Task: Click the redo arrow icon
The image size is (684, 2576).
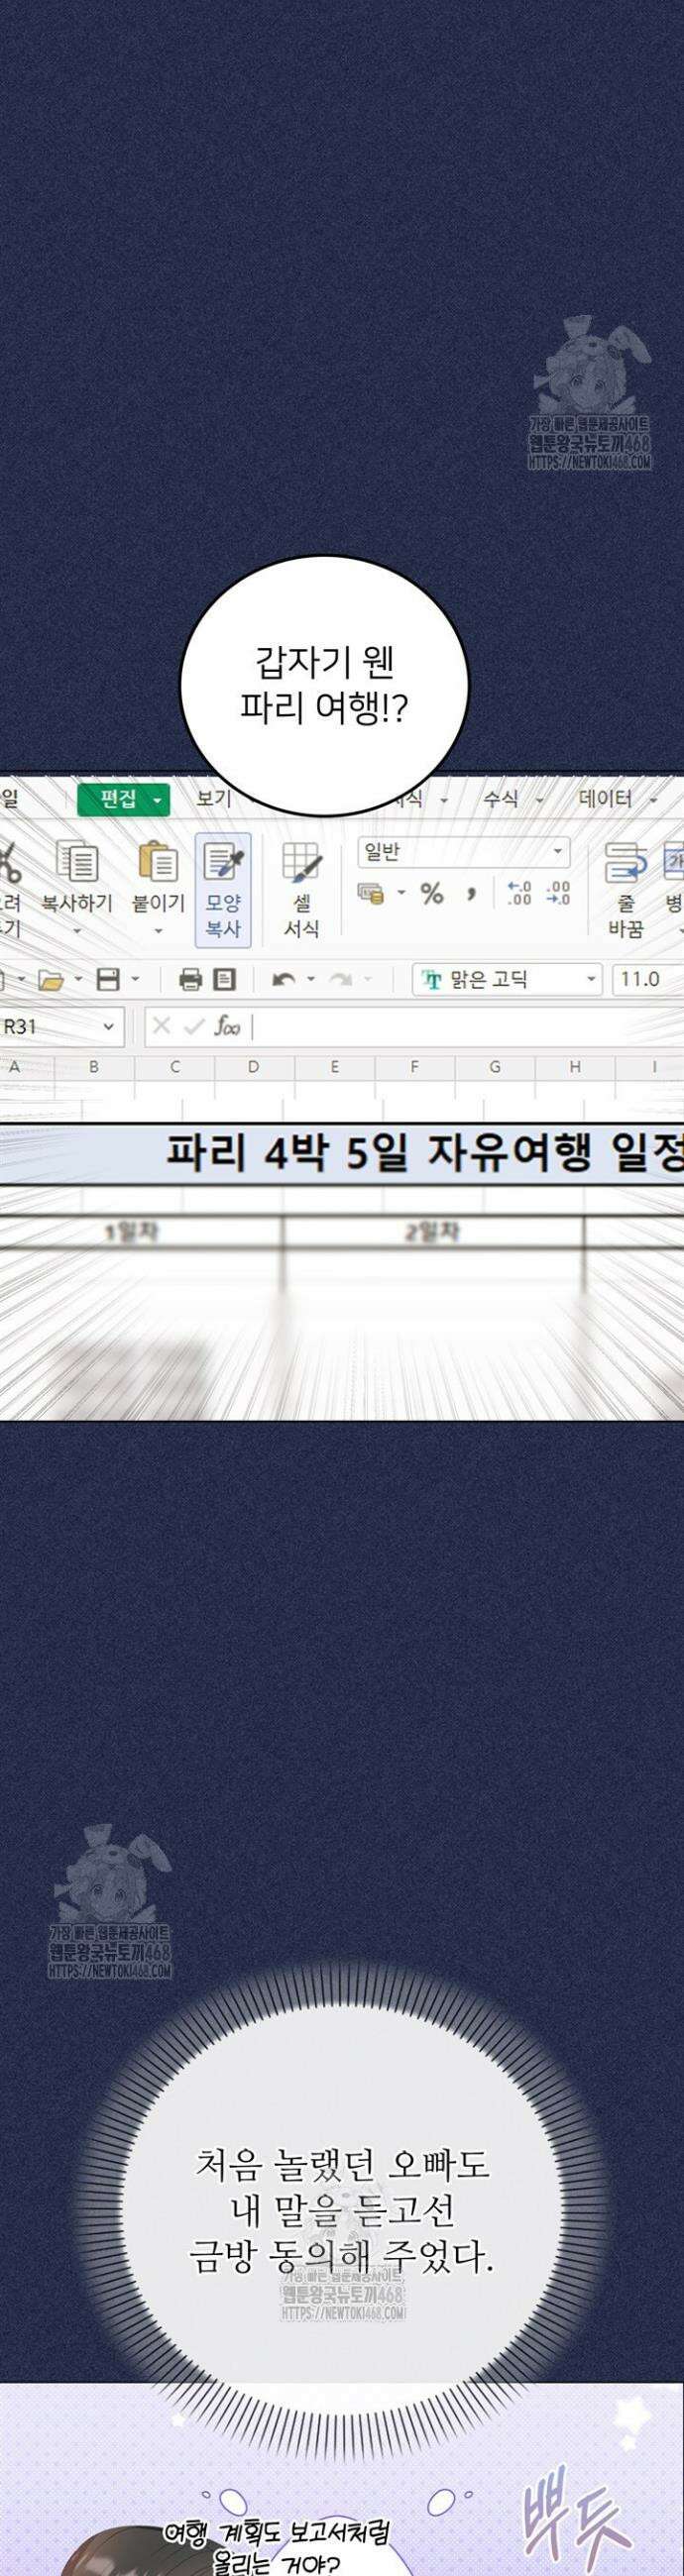Action: [x=341, y=980]
